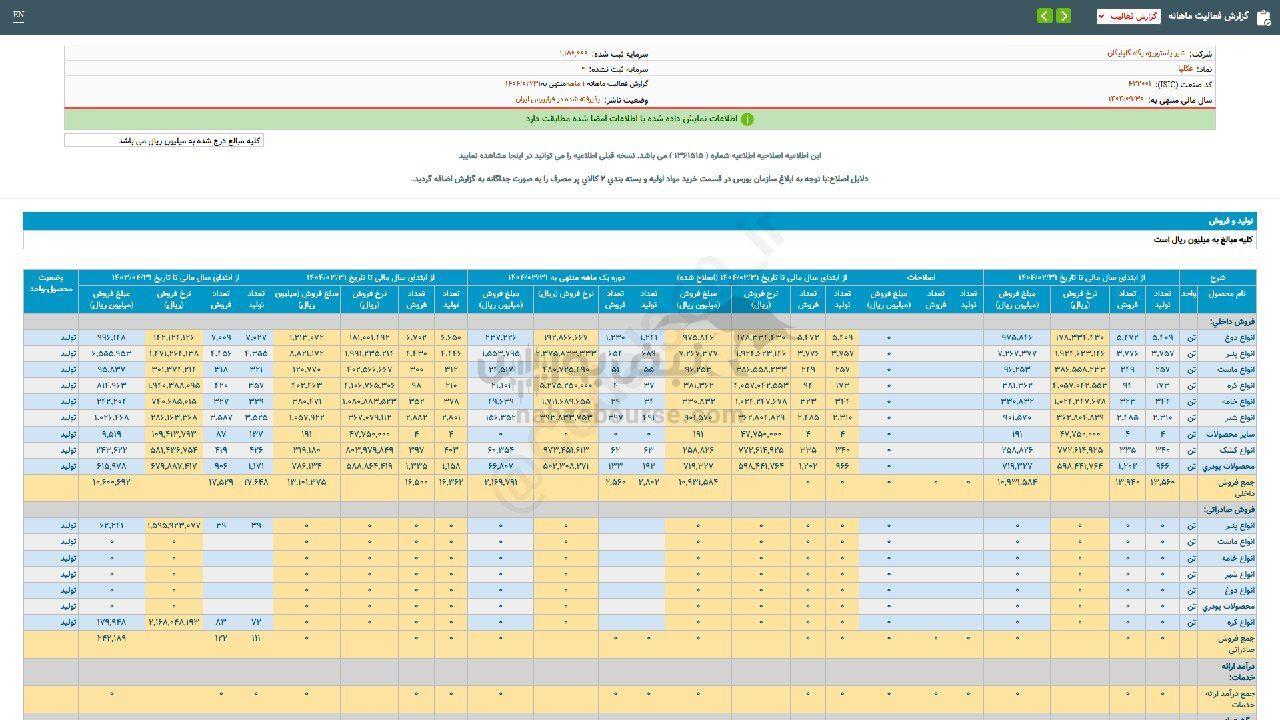
Task: Go to previous report with left arrow
Action: (1044, 16)
